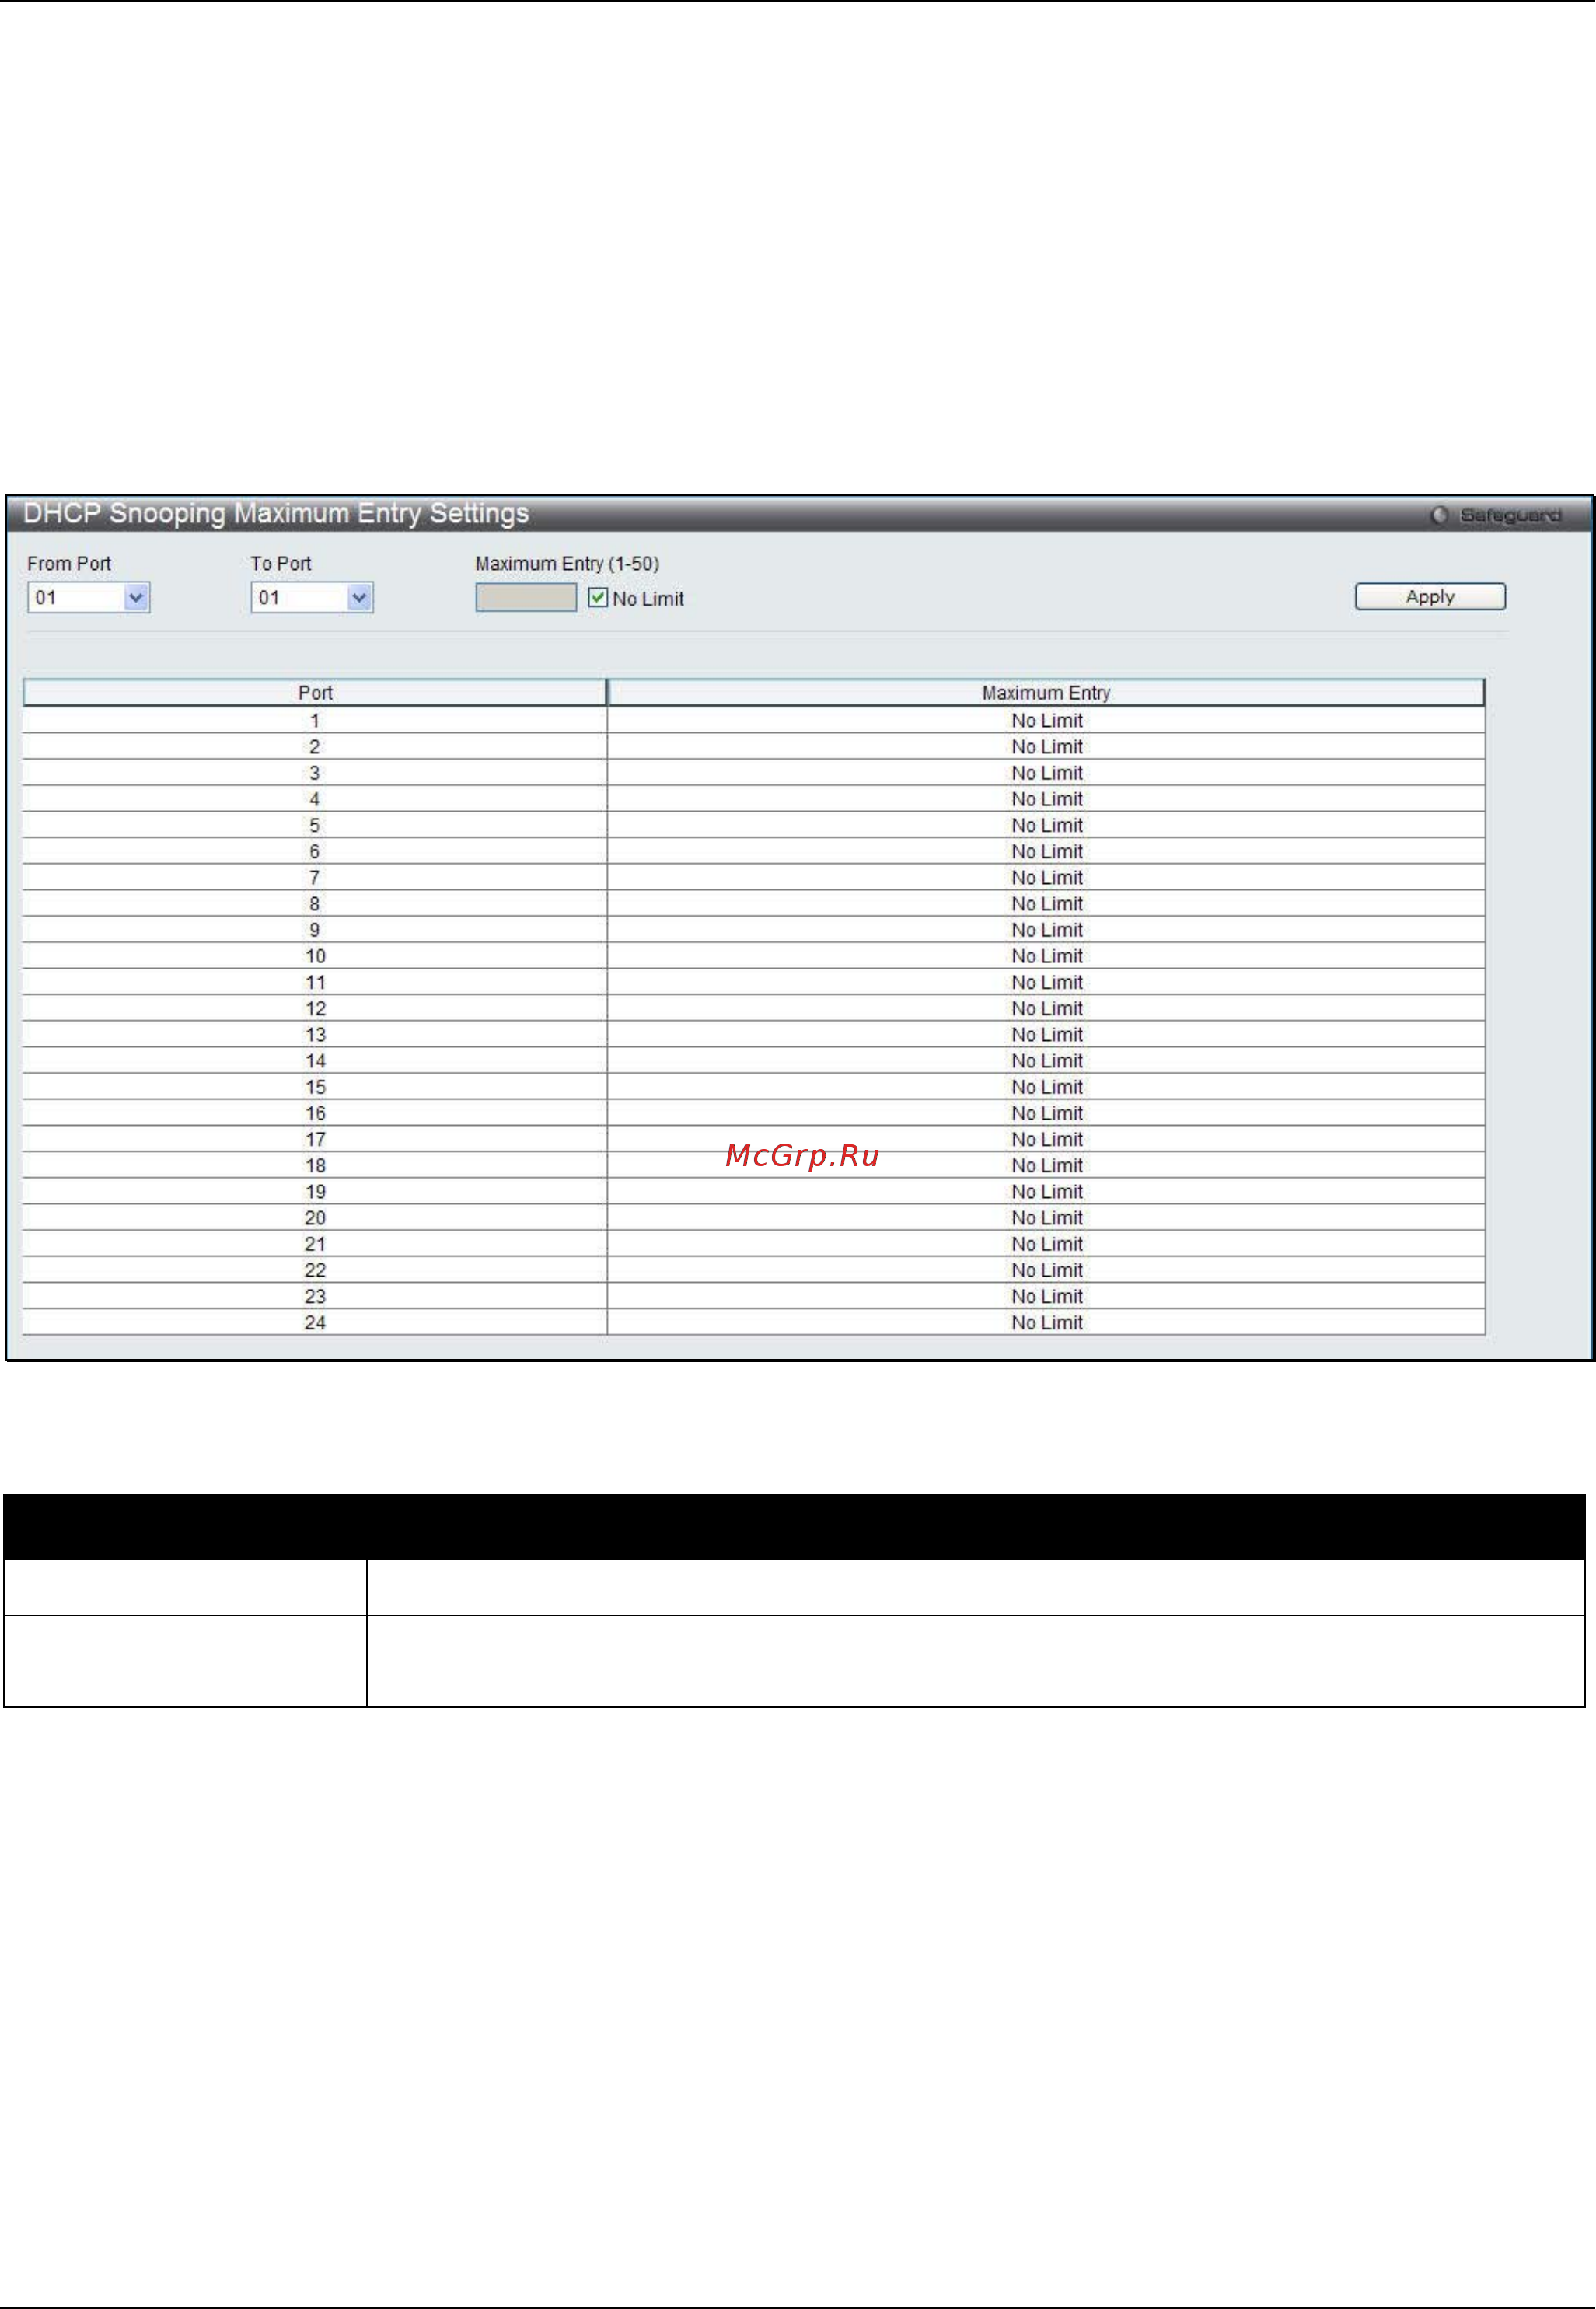Image resolution: width=1596 pixels, height=2309 pixels.
Task: Click the Maximum Entry input field
Action: pyautogui.click(x=526, y=598)
